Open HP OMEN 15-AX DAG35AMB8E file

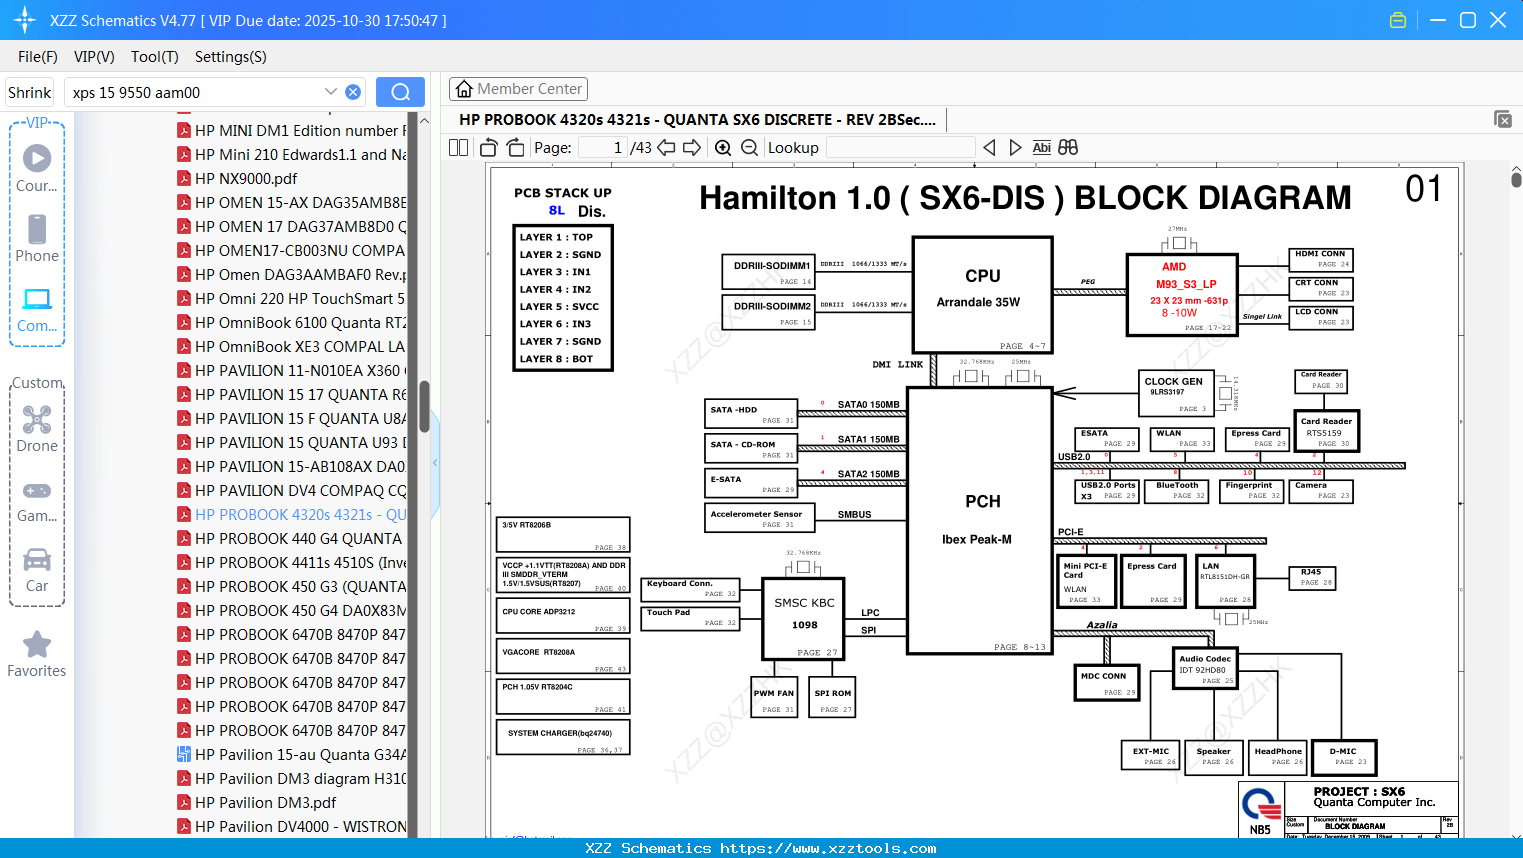point(291,202)
